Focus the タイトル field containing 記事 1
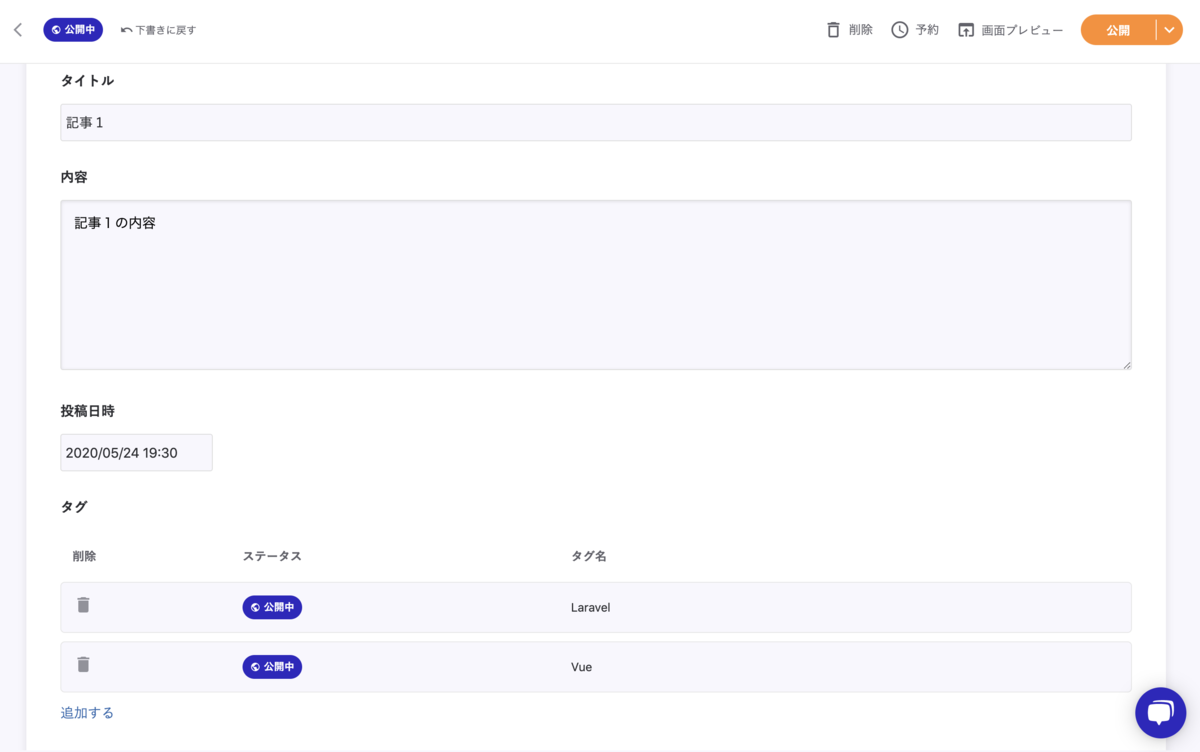 tap(596, 122)
